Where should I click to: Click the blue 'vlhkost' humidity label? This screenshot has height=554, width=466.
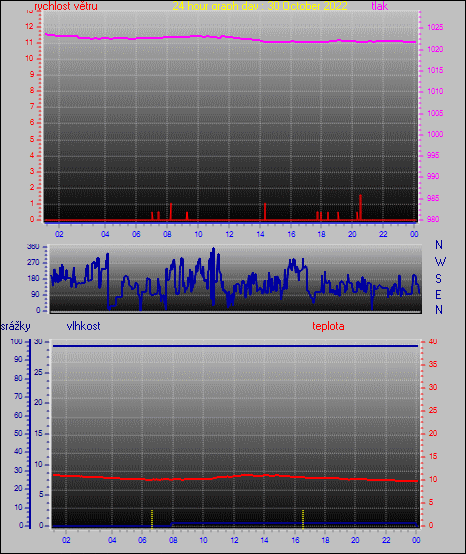coord(83,326)
